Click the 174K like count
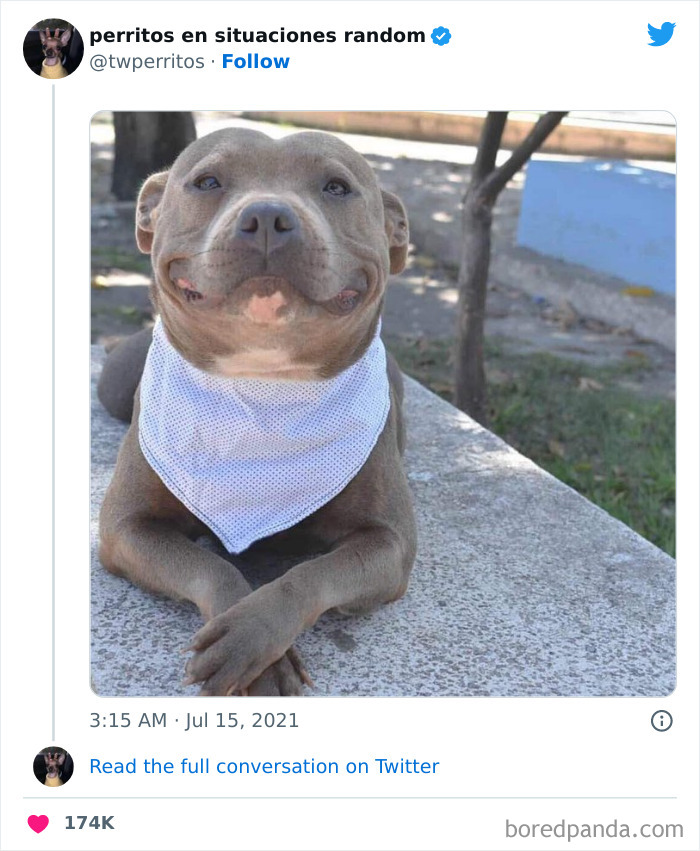The image size is (700, 851). (90, 823)
